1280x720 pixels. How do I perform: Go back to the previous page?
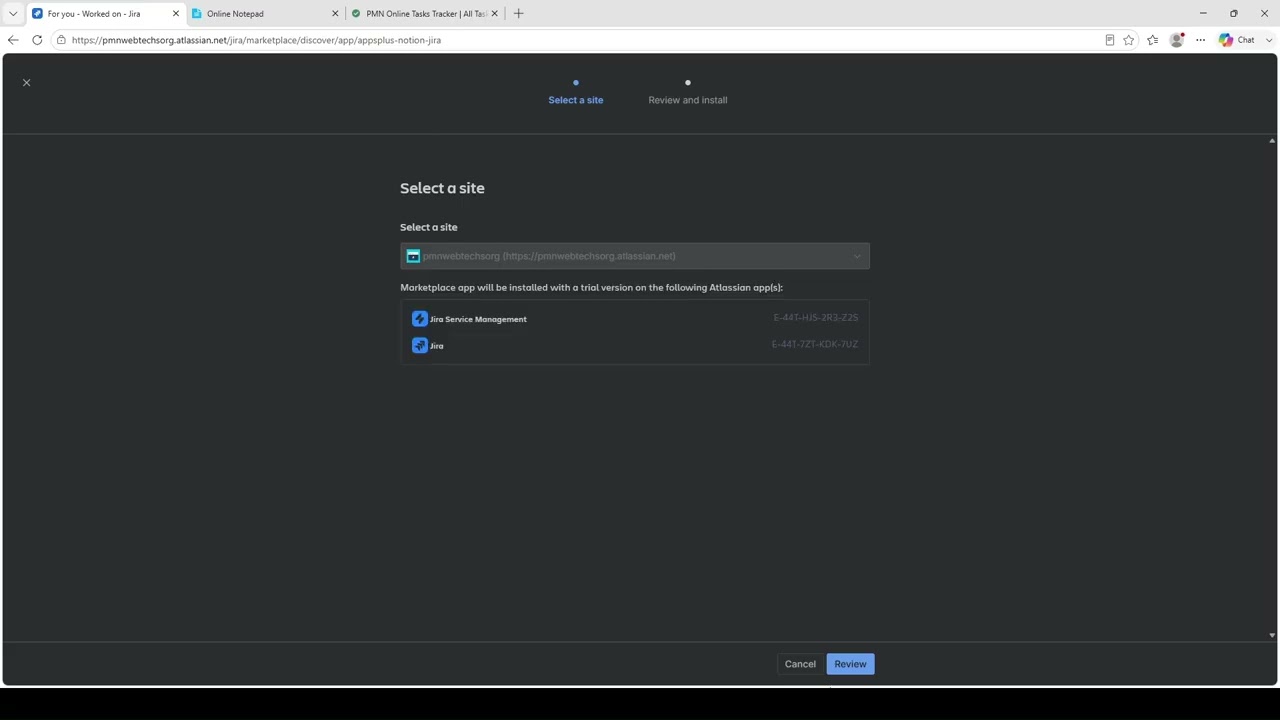tap(13, 40)
